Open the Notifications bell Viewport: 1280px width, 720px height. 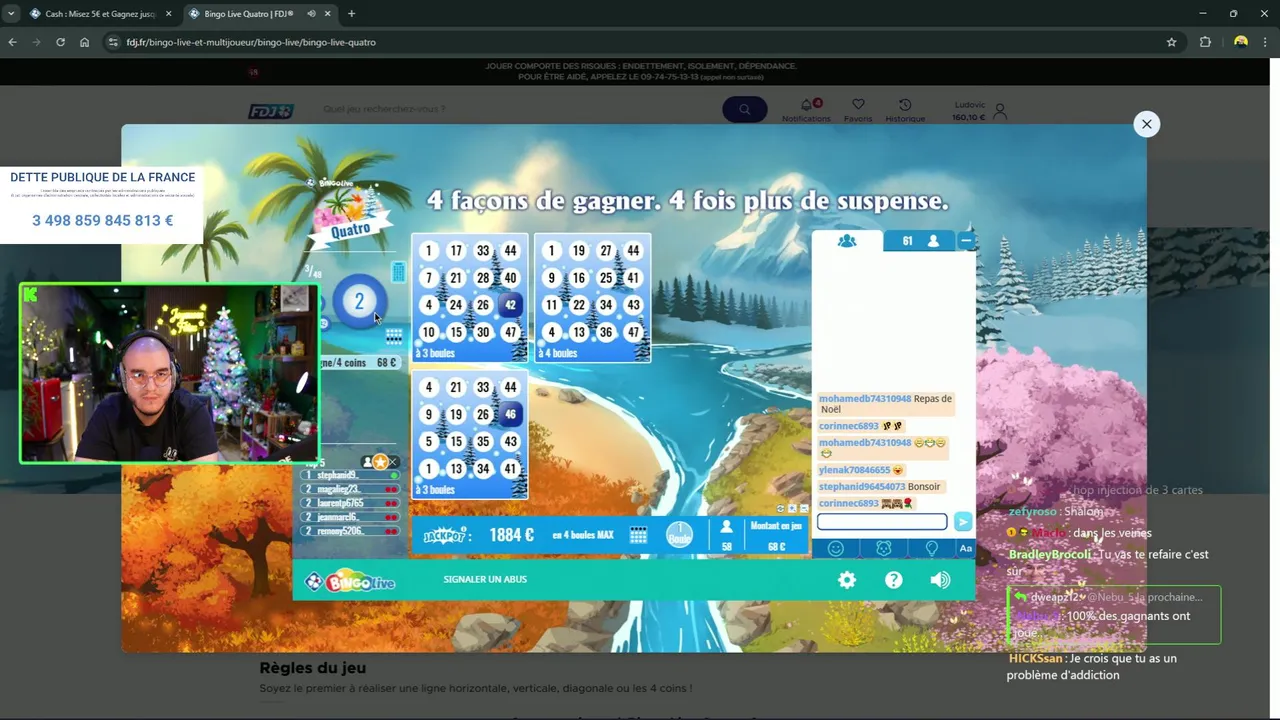tap(806, 105)
